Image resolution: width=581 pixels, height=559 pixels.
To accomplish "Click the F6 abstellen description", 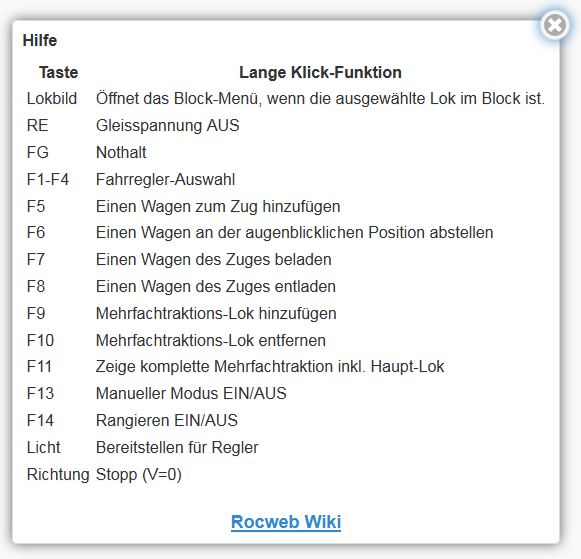I will point(295,233).
